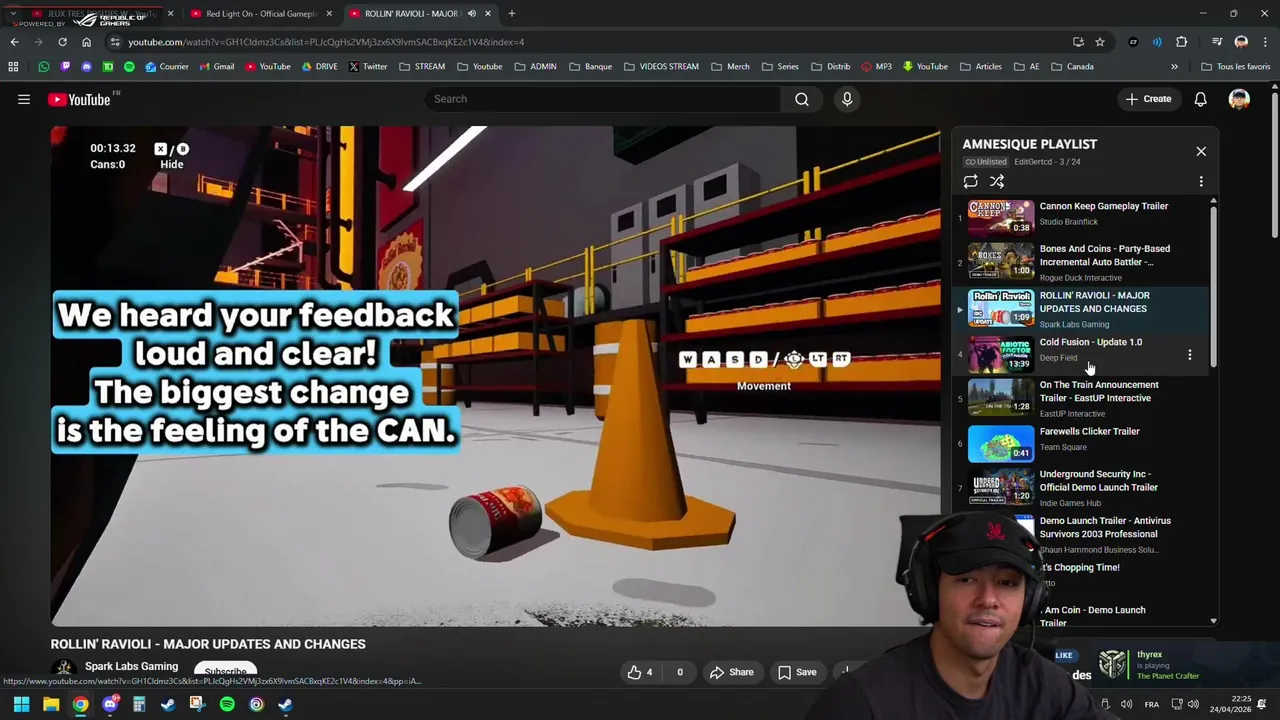Viewport: 1280px width, 720px height.
Task: Toggle shuffle playlist
Action: 997,181
